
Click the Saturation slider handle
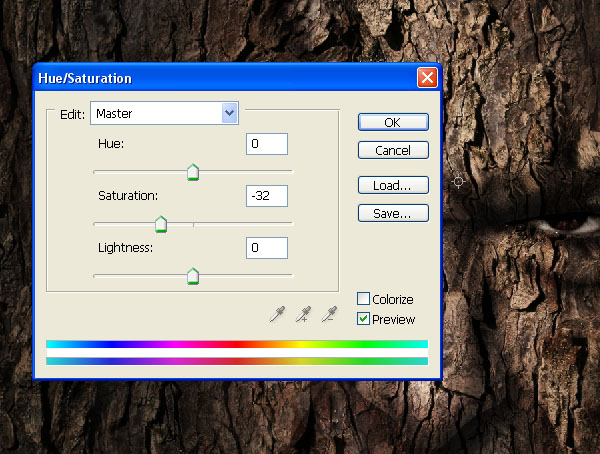[160, 225]
